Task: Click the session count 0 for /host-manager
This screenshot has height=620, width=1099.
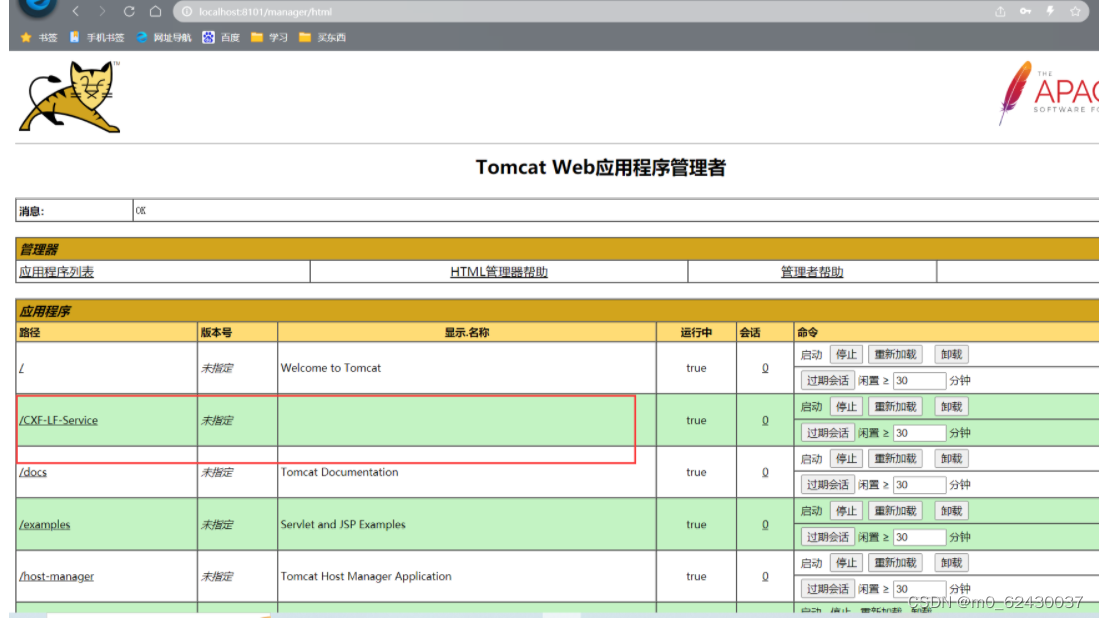Action: [x=765, y=576]
